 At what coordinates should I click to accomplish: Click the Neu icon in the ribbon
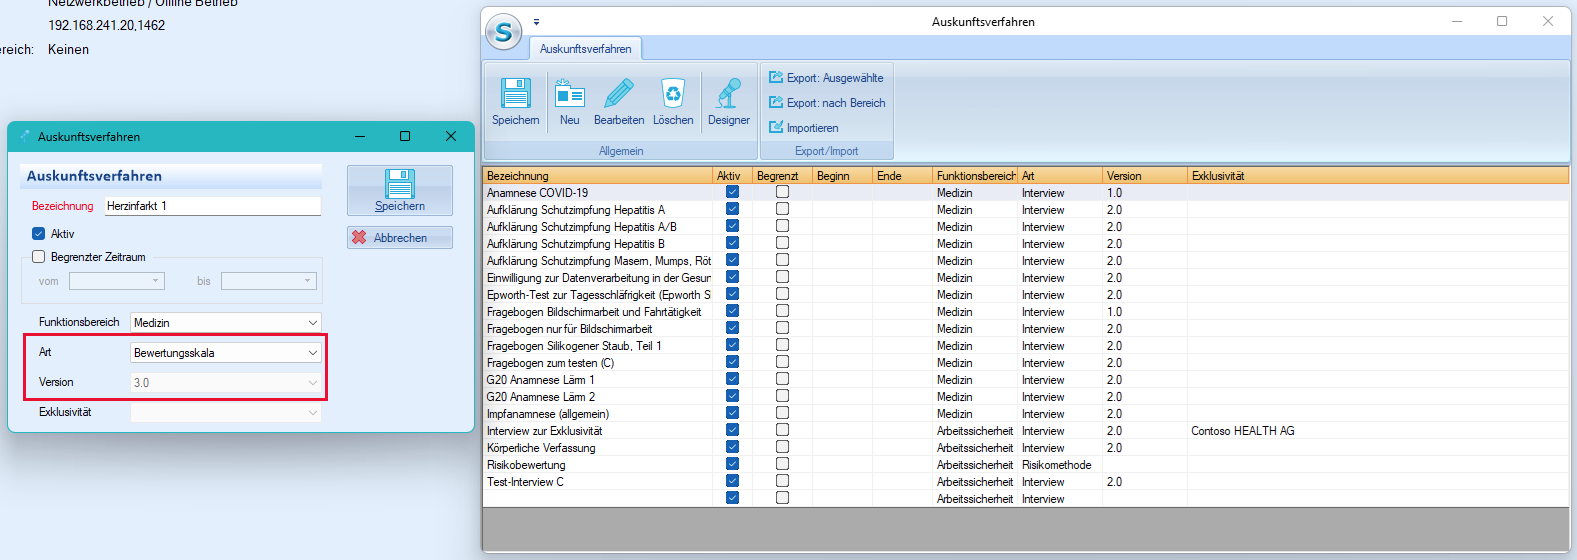(x=570, y=94)
